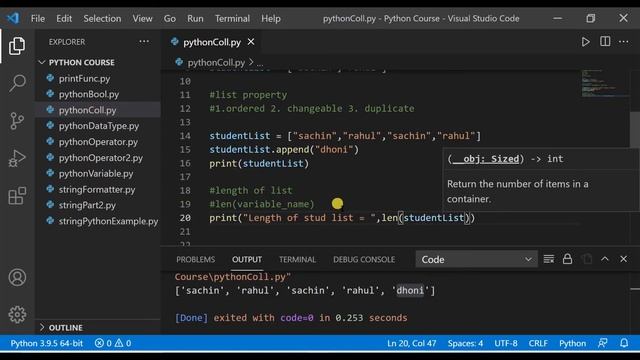Click the feedback icon in status bar

click(603, 343)
